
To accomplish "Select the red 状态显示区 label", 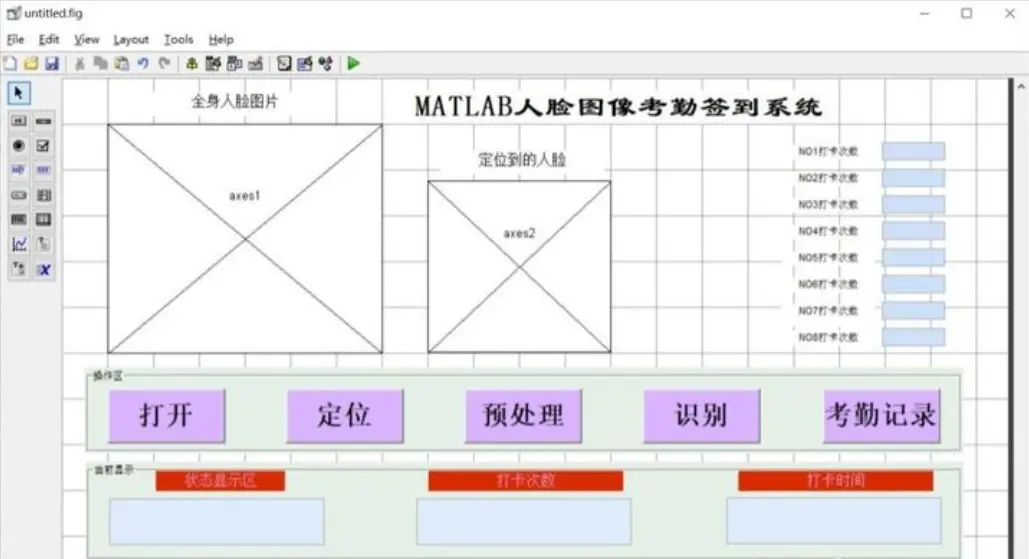I will point(220,481).
